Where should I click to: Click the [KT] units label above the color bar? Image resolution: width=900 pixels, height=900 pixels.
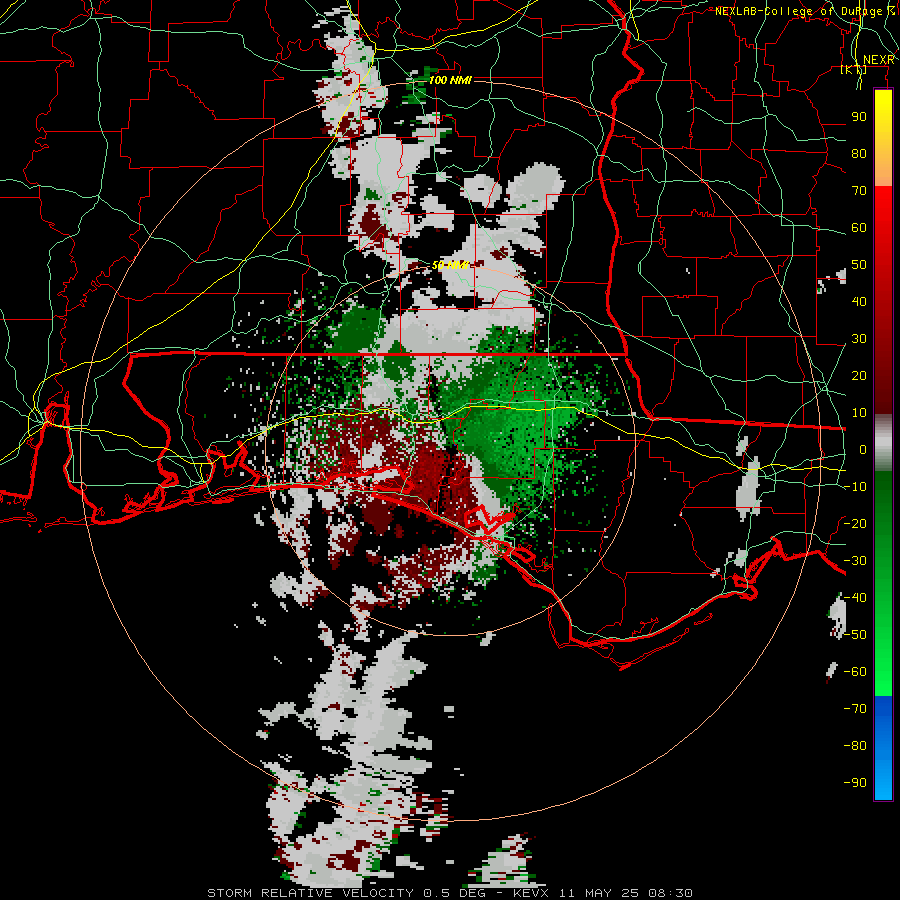click(854, 69)
